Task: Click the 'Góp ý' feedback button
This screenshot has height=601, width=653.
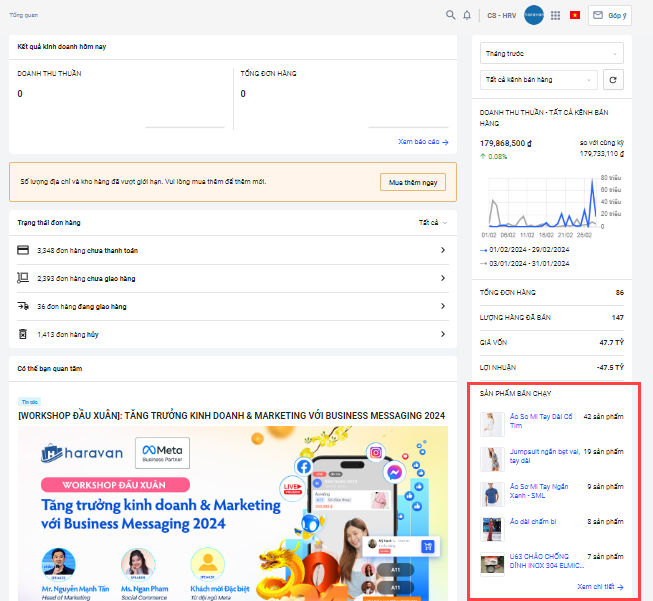Action: coord(611,15)
